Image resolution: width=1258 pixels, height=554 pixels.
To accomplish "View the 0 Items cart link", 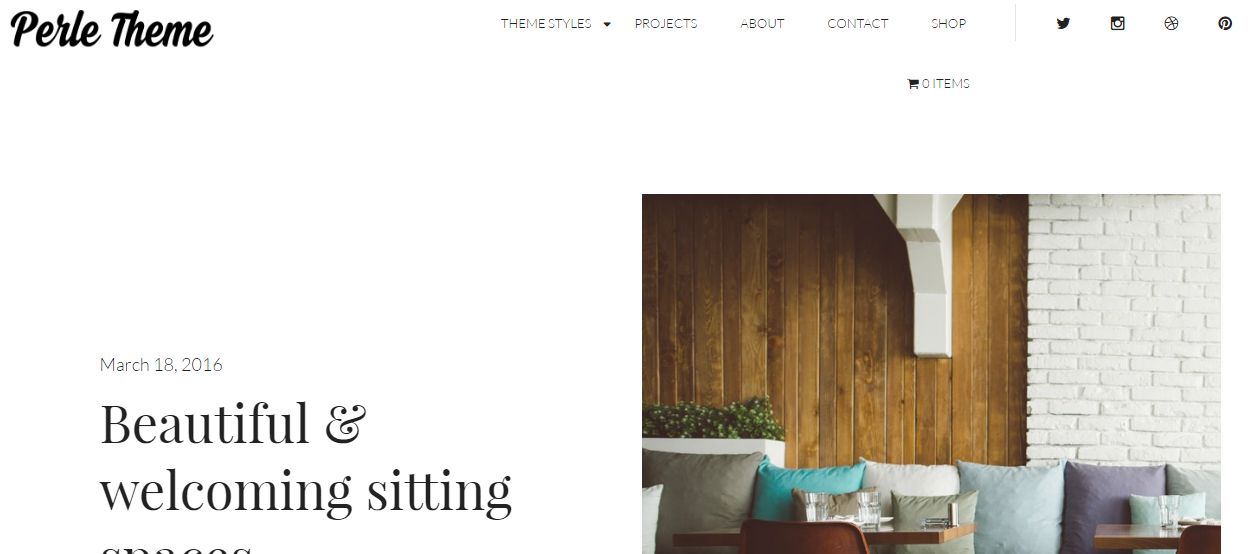I will (938, 84).
